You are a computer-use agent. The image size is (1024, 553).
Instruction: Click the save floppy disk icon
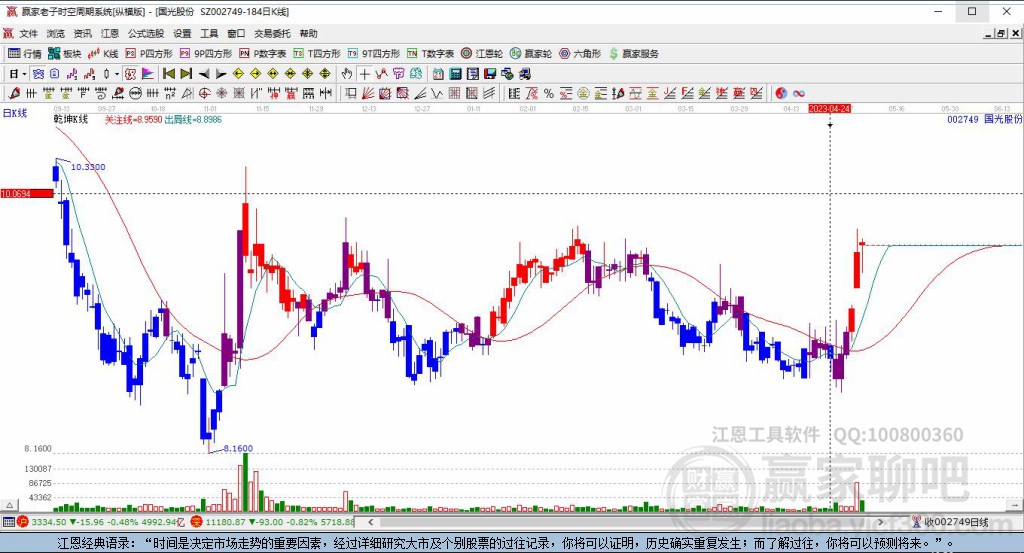[x=490, y=74]
